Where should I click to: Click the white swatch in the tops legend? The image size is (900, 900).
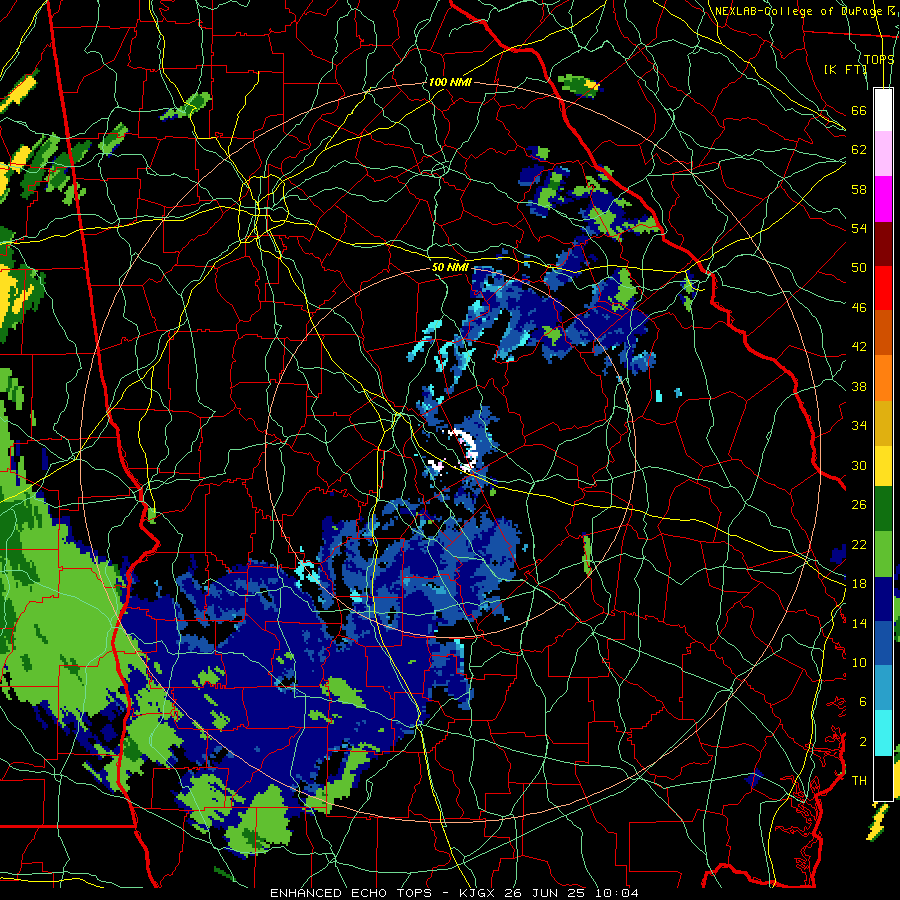883,110
